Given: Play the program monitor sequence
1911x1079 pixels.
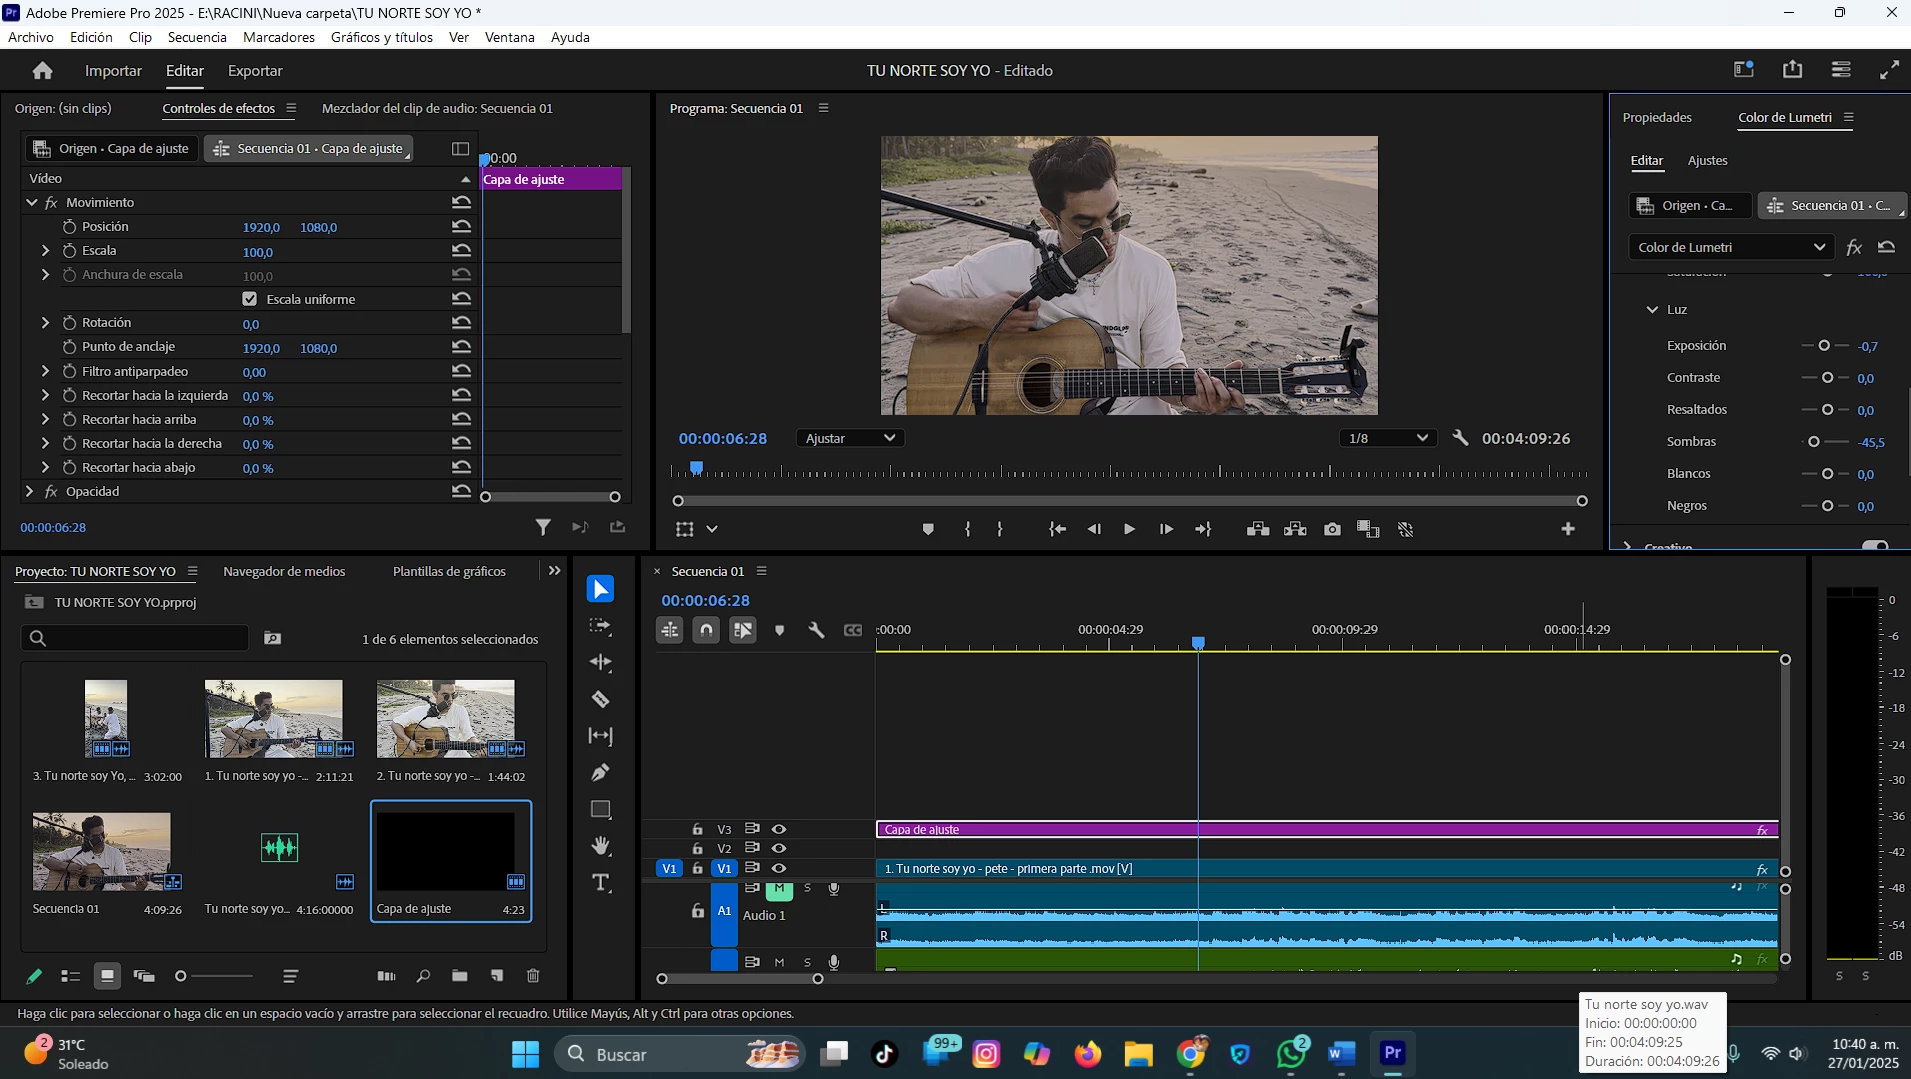Looking at the screenshot, I should [x=1129, y=529].
